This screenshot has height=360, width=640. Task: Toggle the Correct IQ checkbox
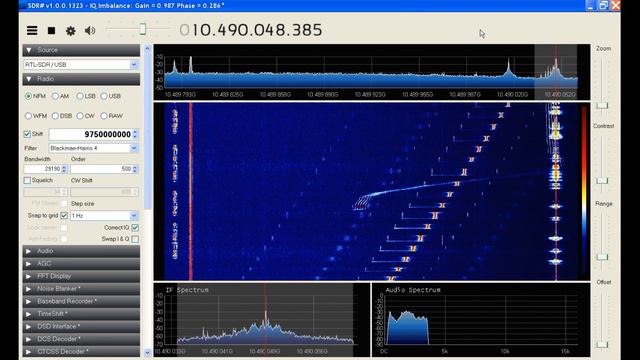135,227
